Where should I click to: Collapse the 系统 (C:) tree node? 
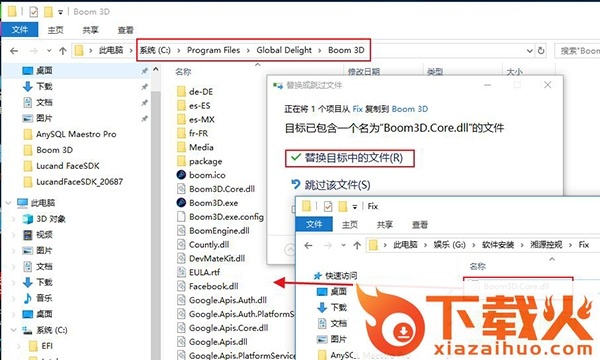point(13,330)
